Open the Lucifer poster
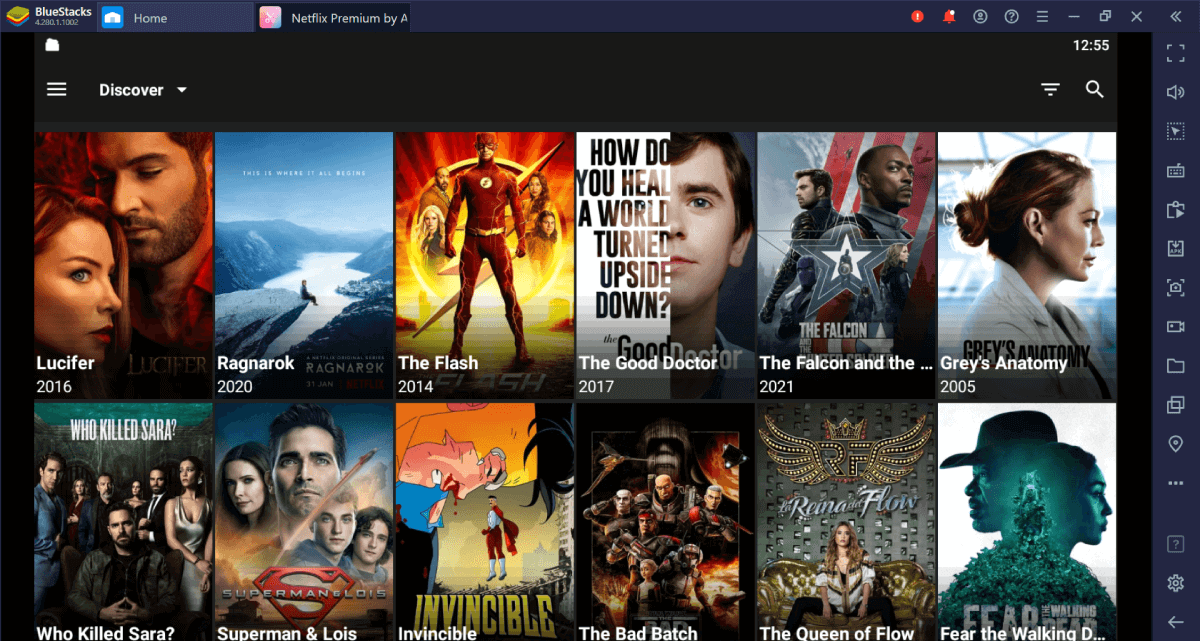1200x641 pixels. [123, 266]
